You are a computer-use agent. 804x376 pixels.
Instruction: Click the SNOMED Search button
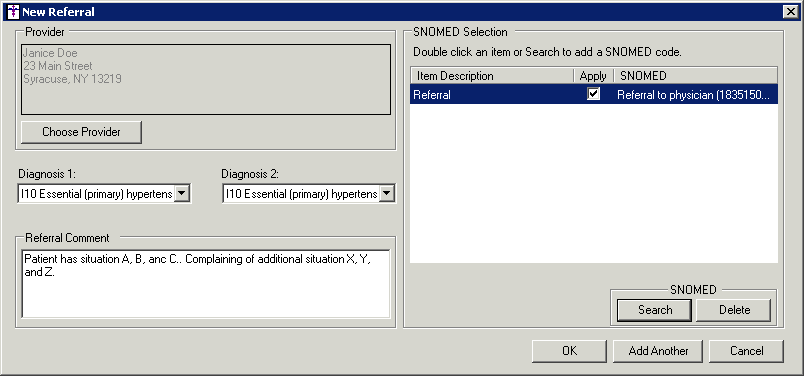655,310
